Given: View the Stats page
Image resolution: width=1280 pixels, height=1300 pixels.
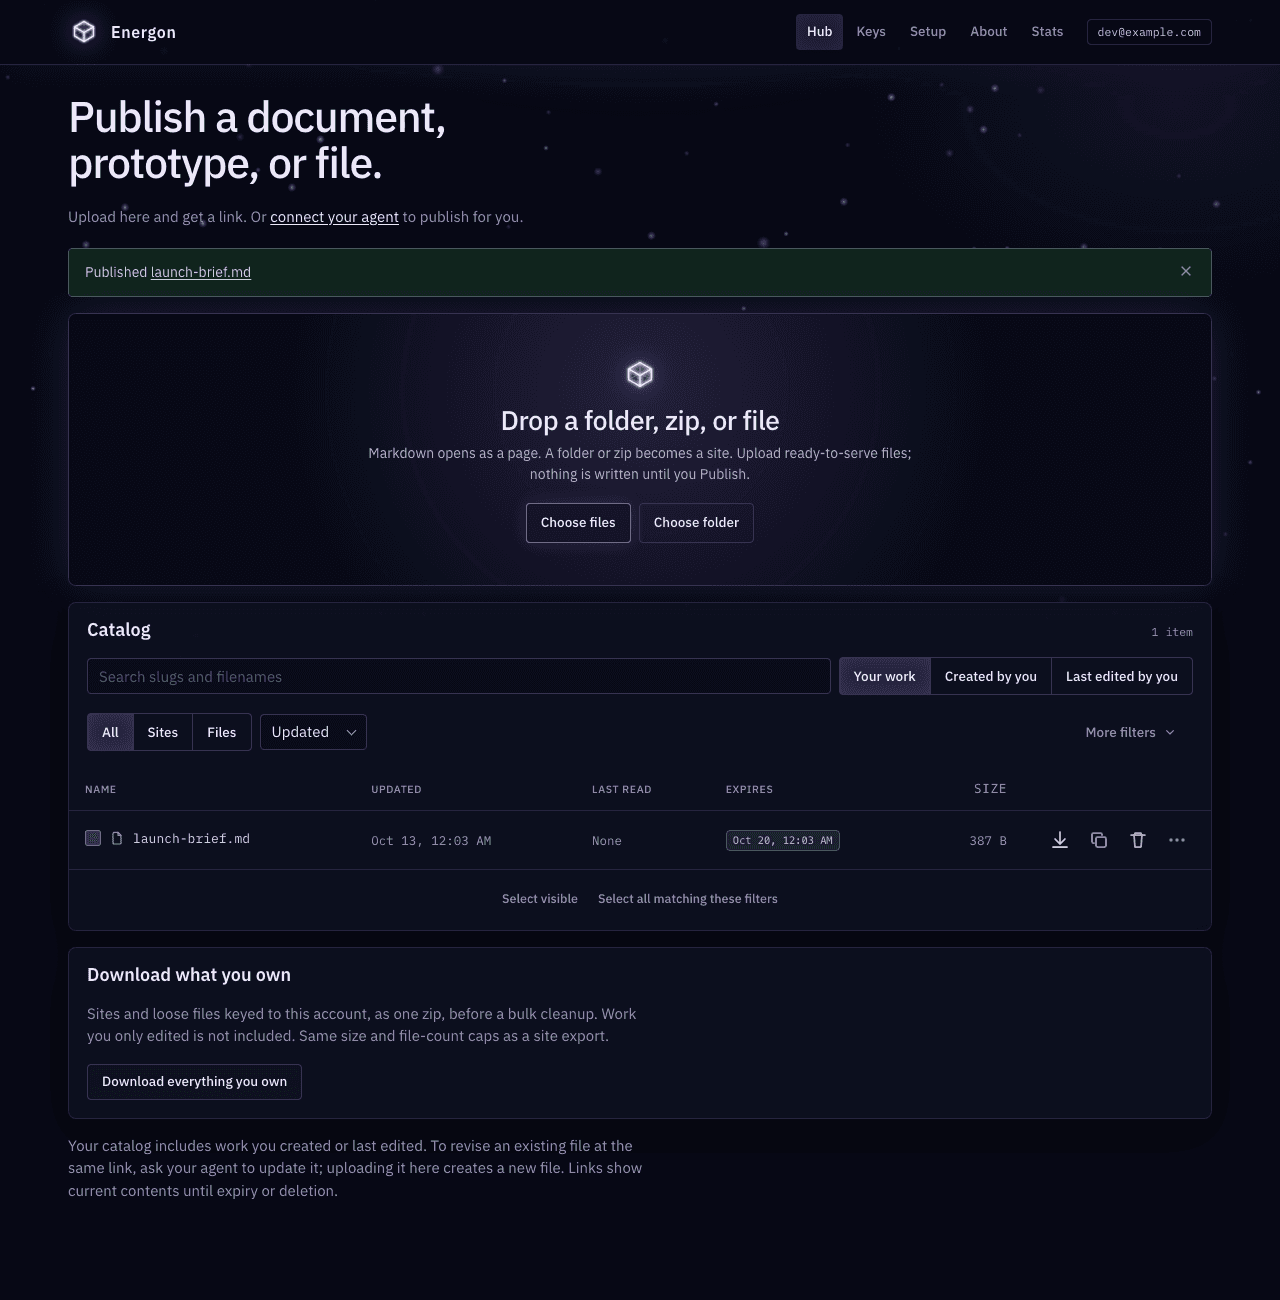Looking at the screenshot, I should point(1047,32).
